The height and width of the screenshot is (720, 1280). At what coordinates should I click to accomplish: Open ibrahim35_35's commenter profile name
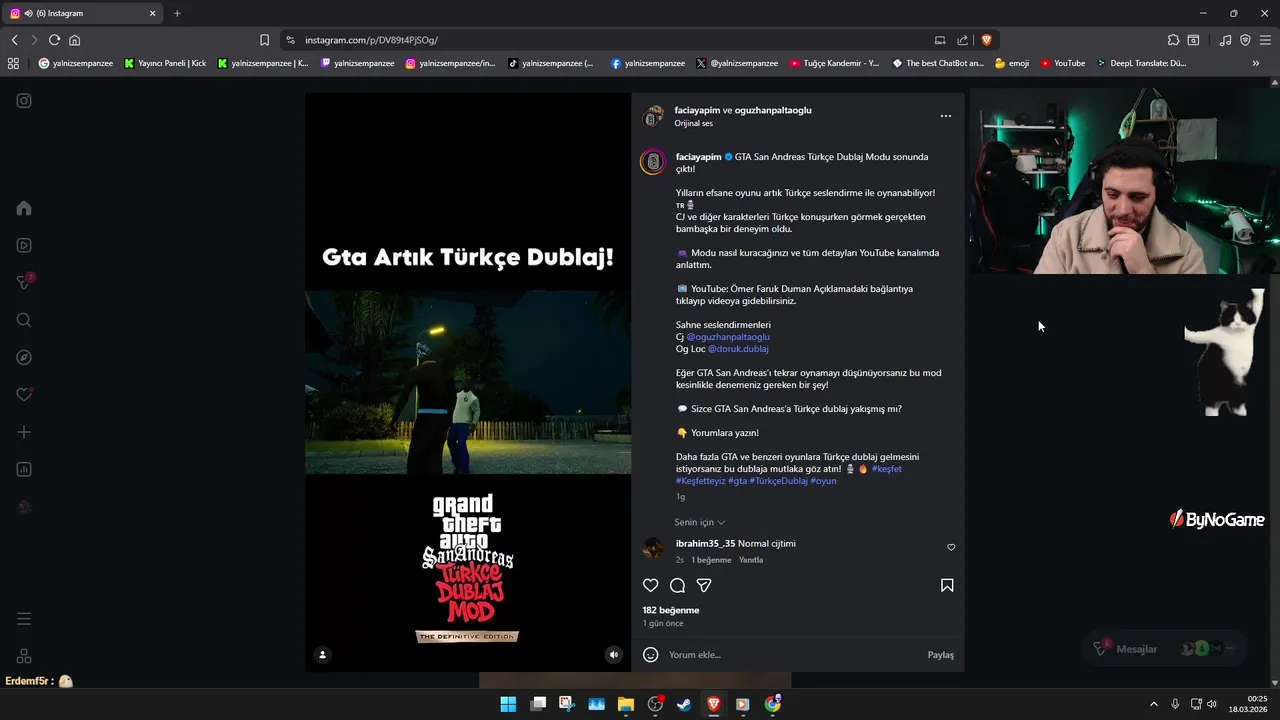click(x=705, y=543)
